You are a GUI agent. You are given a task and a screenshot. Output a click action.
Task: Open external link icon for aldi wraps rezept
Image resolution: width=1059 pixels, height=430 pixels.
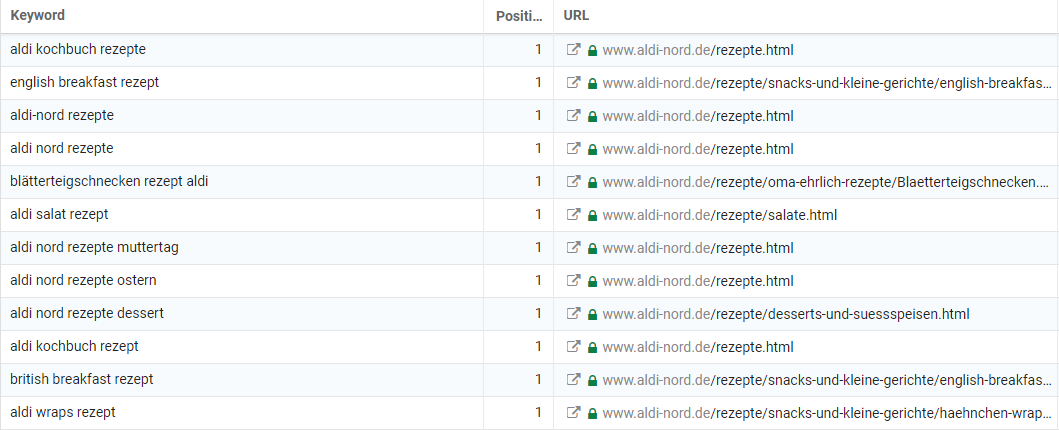[x=573, y=412]
